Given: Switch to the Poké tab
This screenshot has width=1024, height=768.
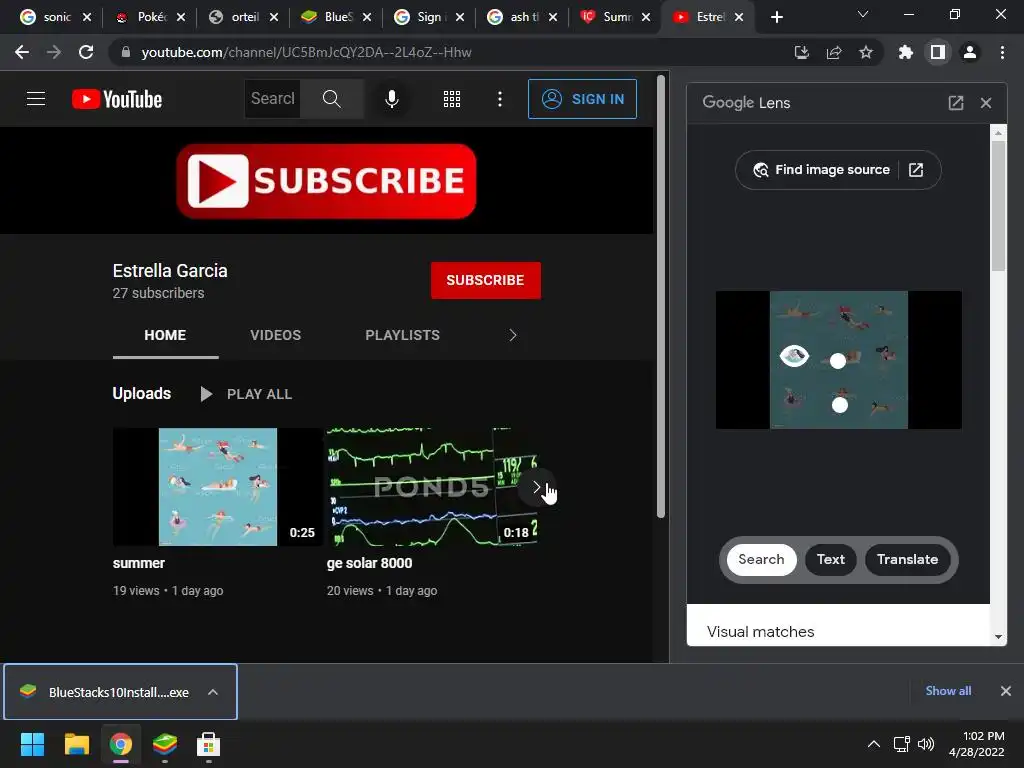Looking at the screenshot, I should coord(152,17).
